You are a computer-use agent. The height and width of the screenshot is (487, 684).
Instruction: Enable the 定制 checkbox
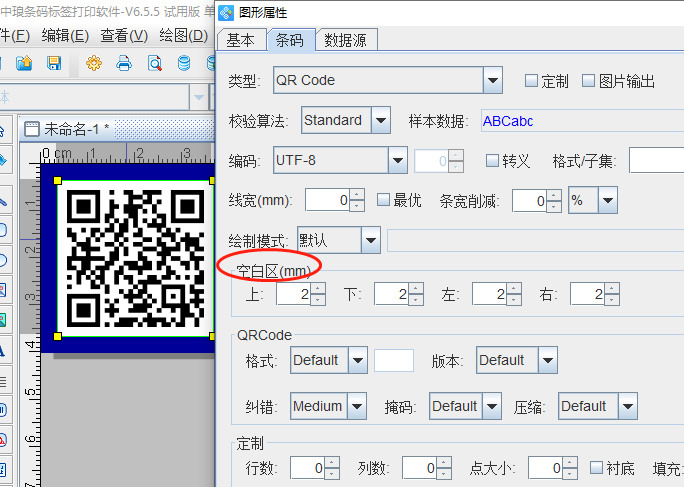[x=532, y=81]
